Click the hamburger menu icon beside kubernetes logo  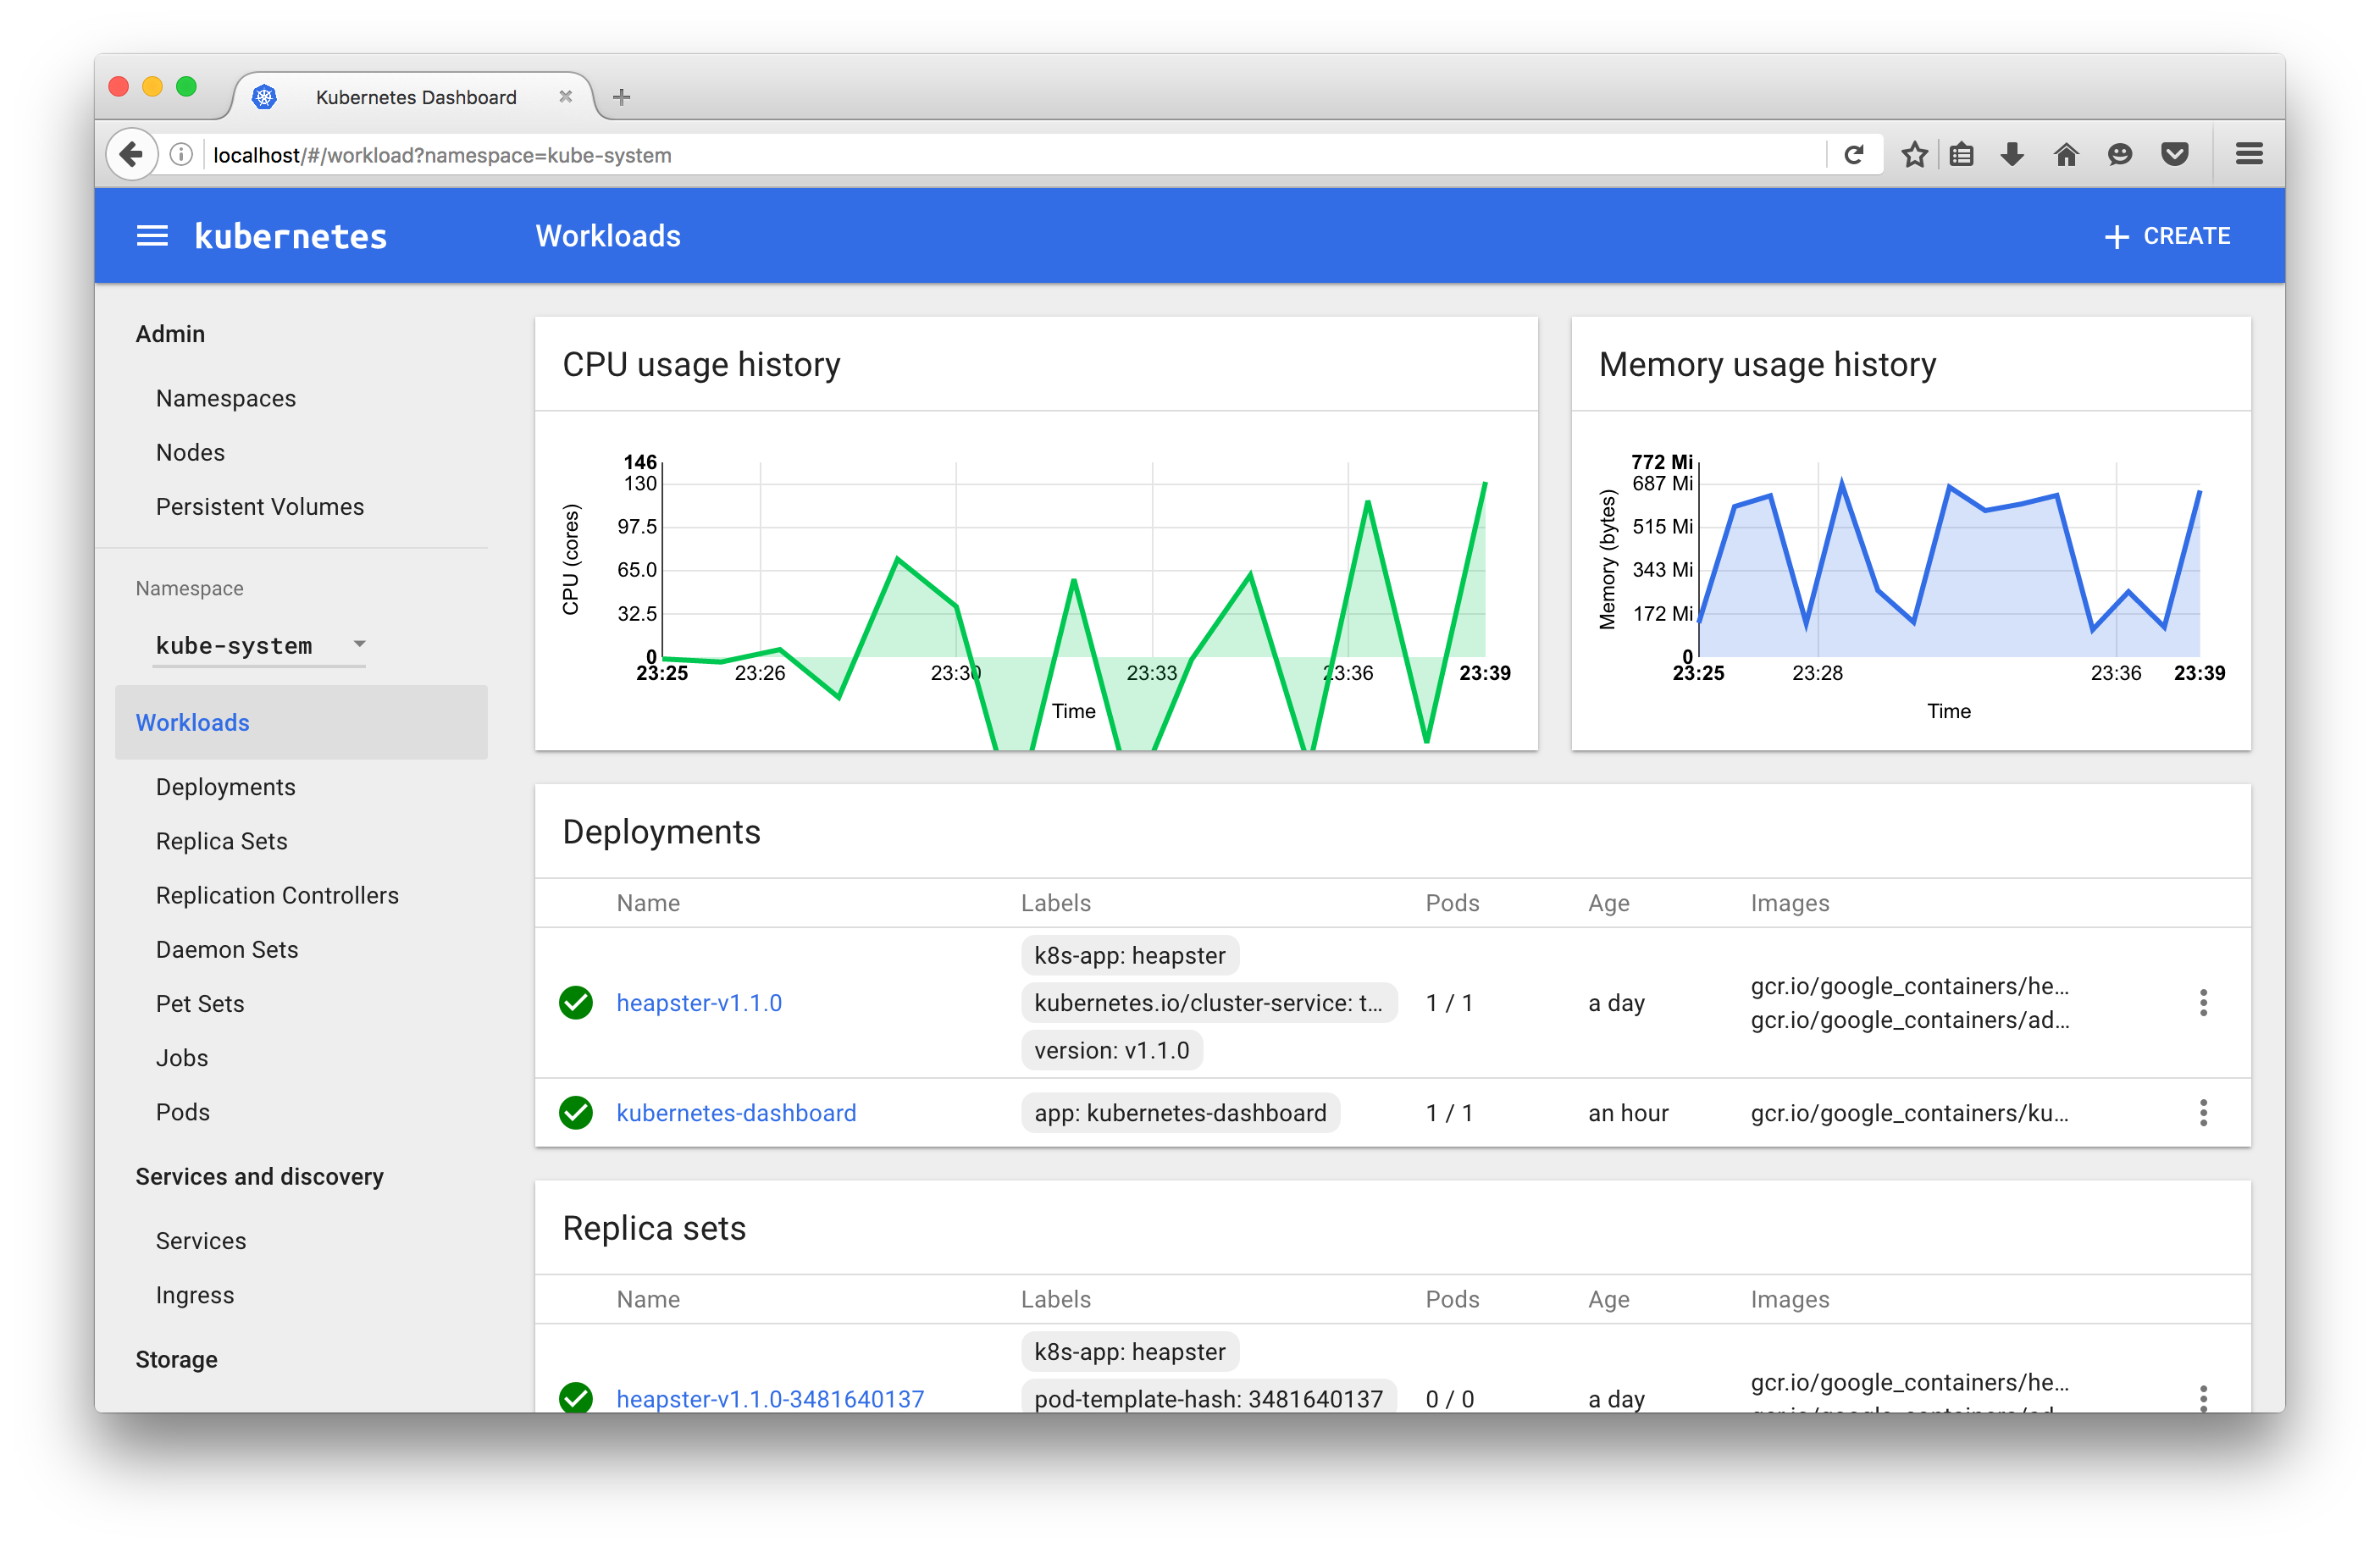[152, 236]
